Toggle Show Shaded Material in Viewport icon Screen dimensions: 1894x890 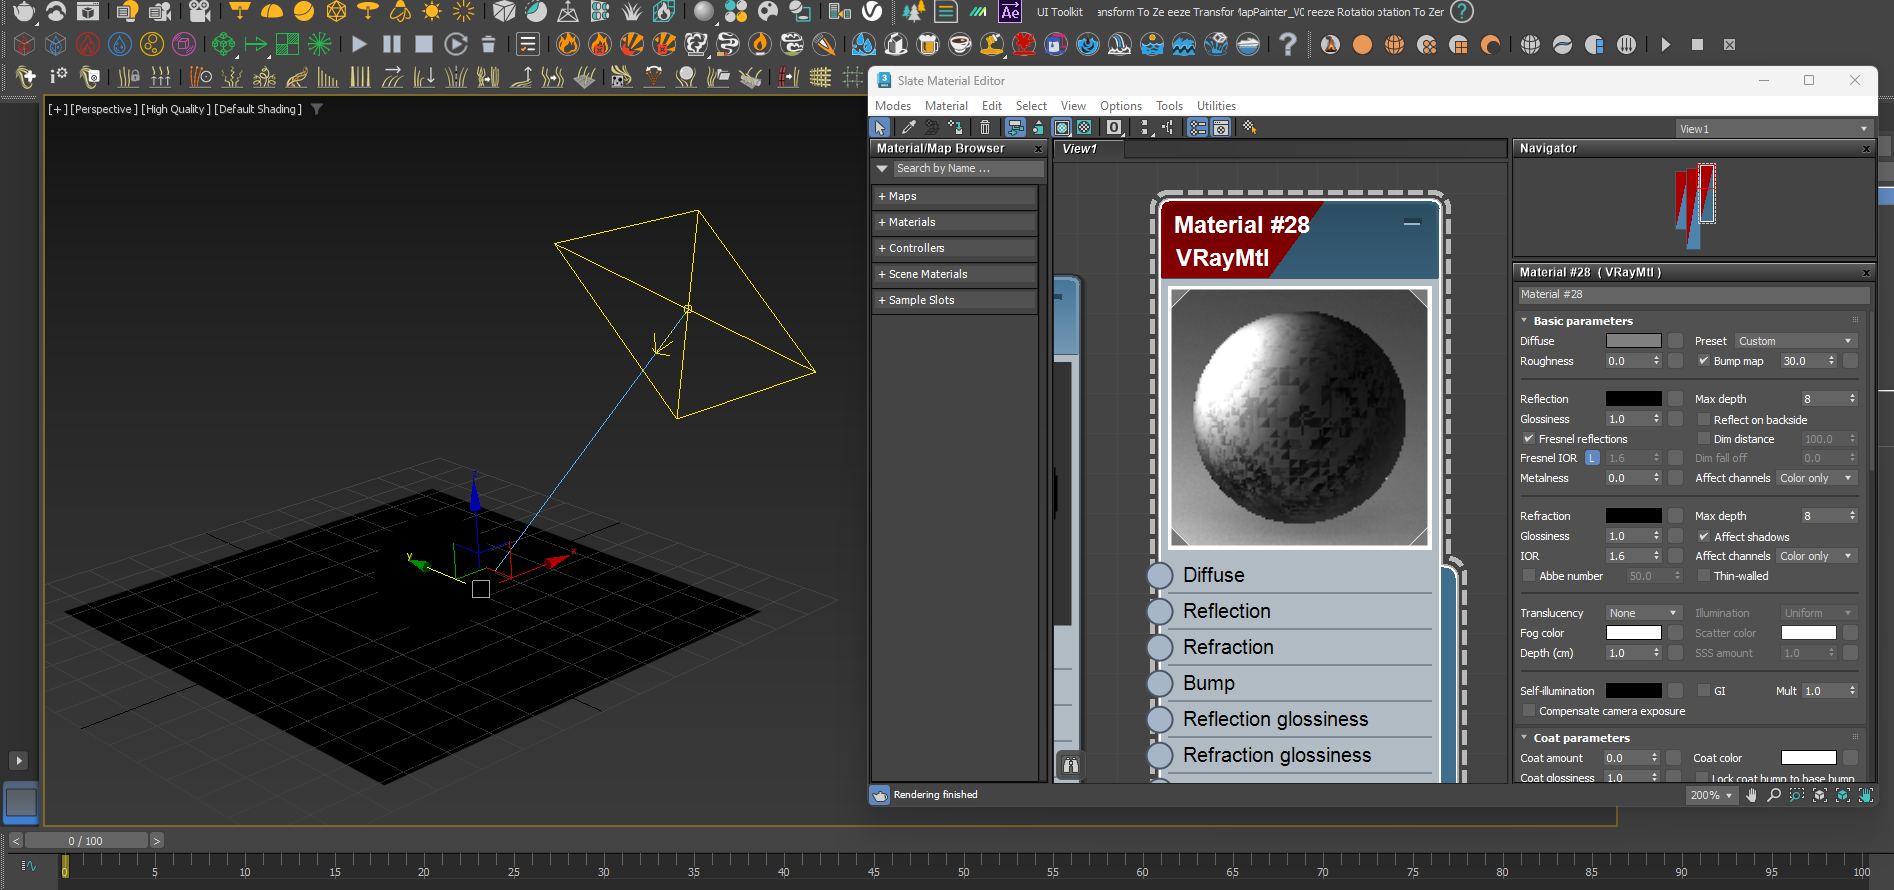(1062, 127)
